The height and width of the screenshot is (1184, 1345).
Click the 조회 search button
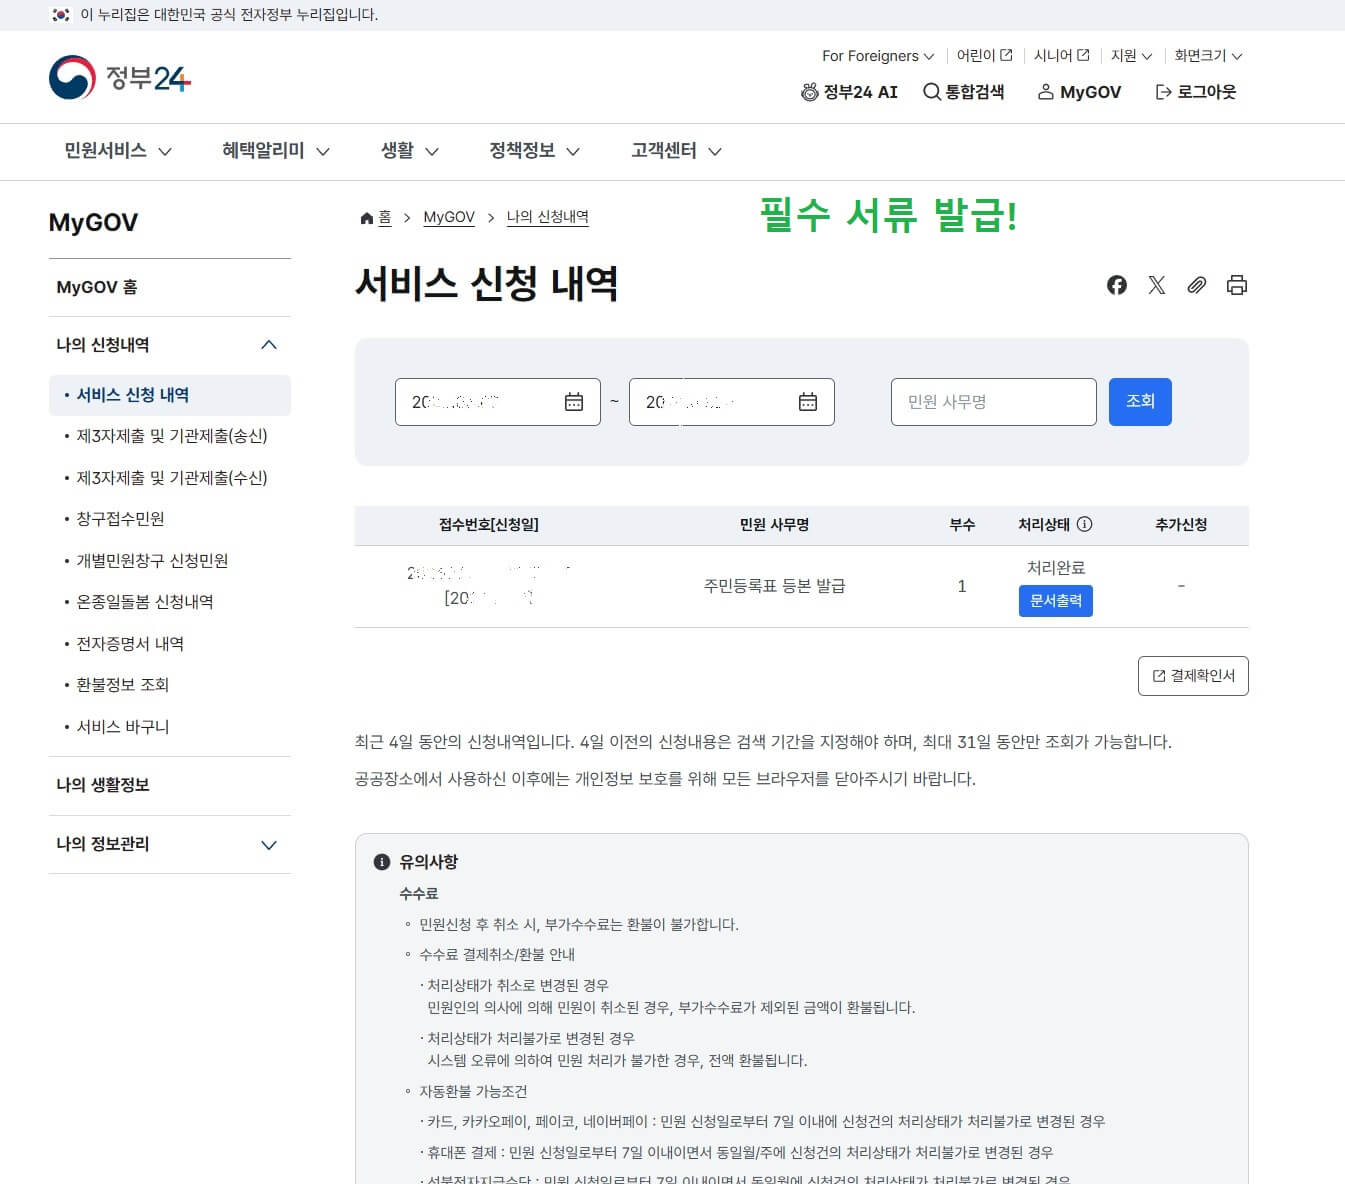(x=1140, y=402)
